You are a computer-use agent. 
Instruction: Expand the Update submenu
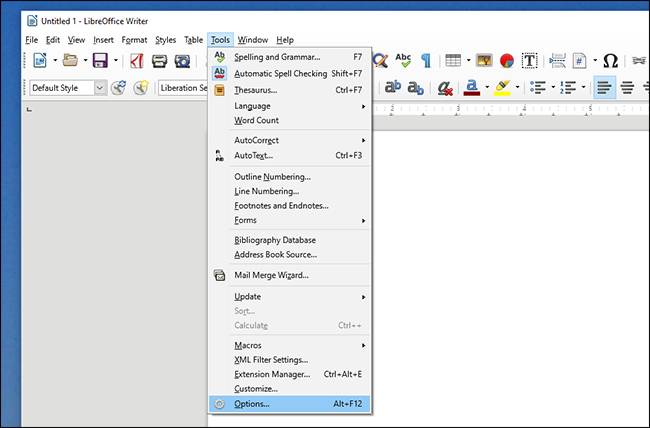[289, 297]
